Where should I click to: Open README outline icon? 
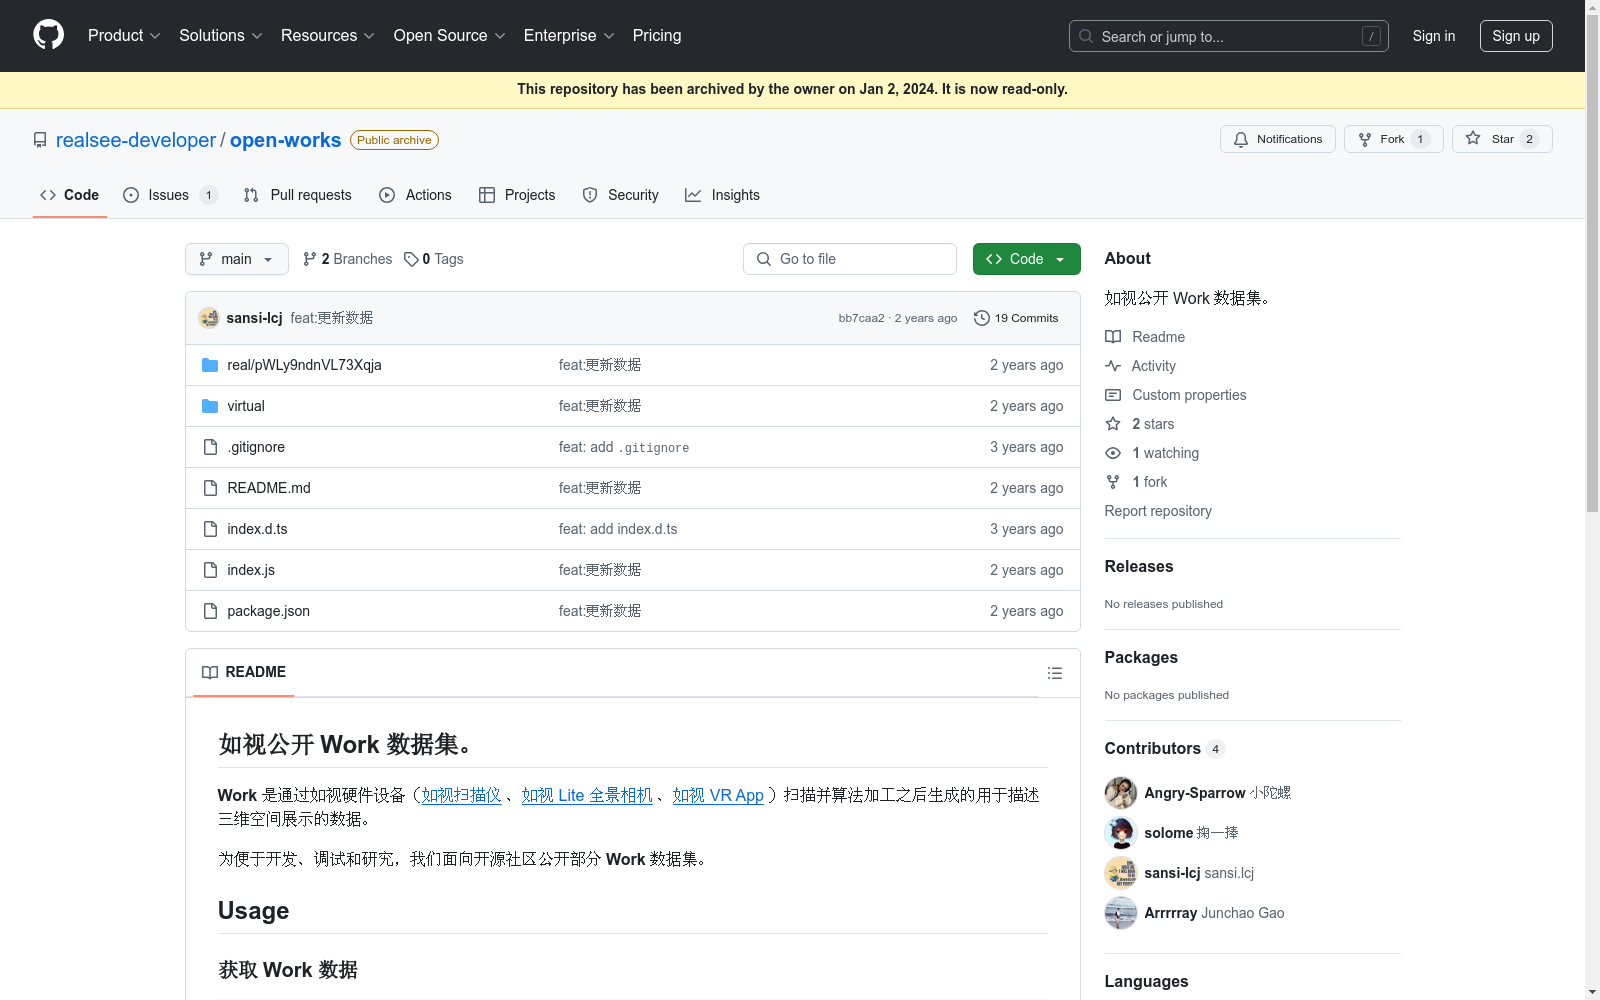[1055, 673]
